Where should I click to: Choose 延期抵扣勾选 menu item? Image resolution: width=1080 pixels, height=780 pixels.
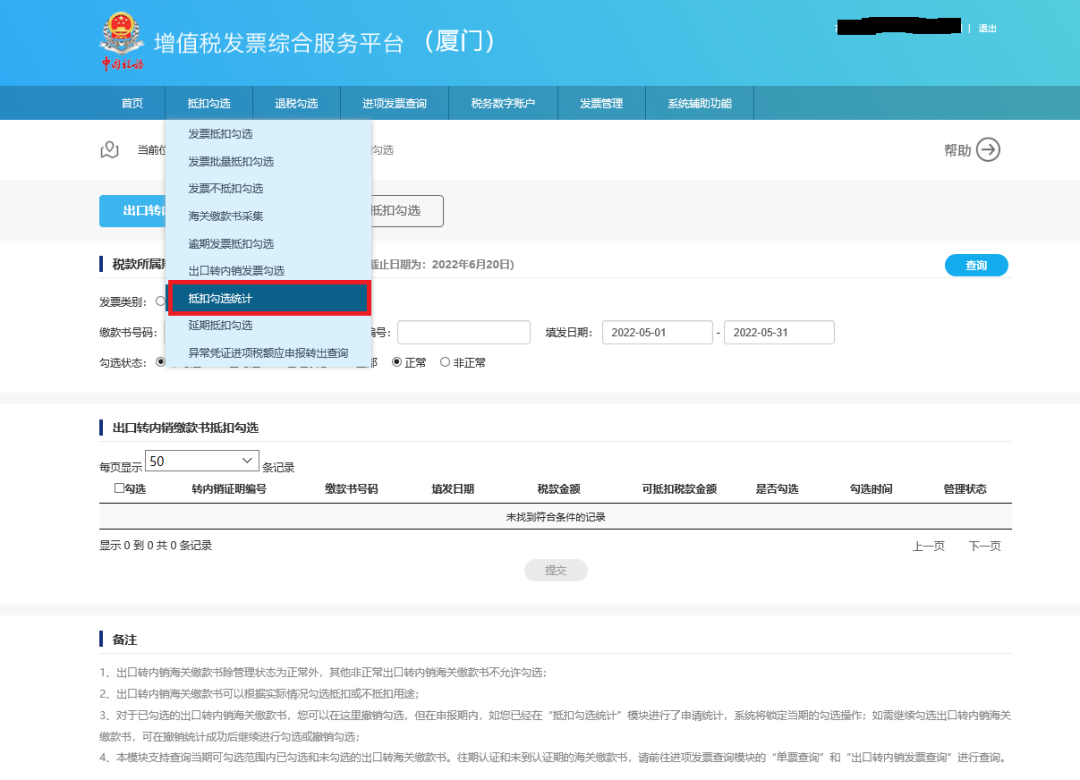pyautogui.click(x=221, y=325)
